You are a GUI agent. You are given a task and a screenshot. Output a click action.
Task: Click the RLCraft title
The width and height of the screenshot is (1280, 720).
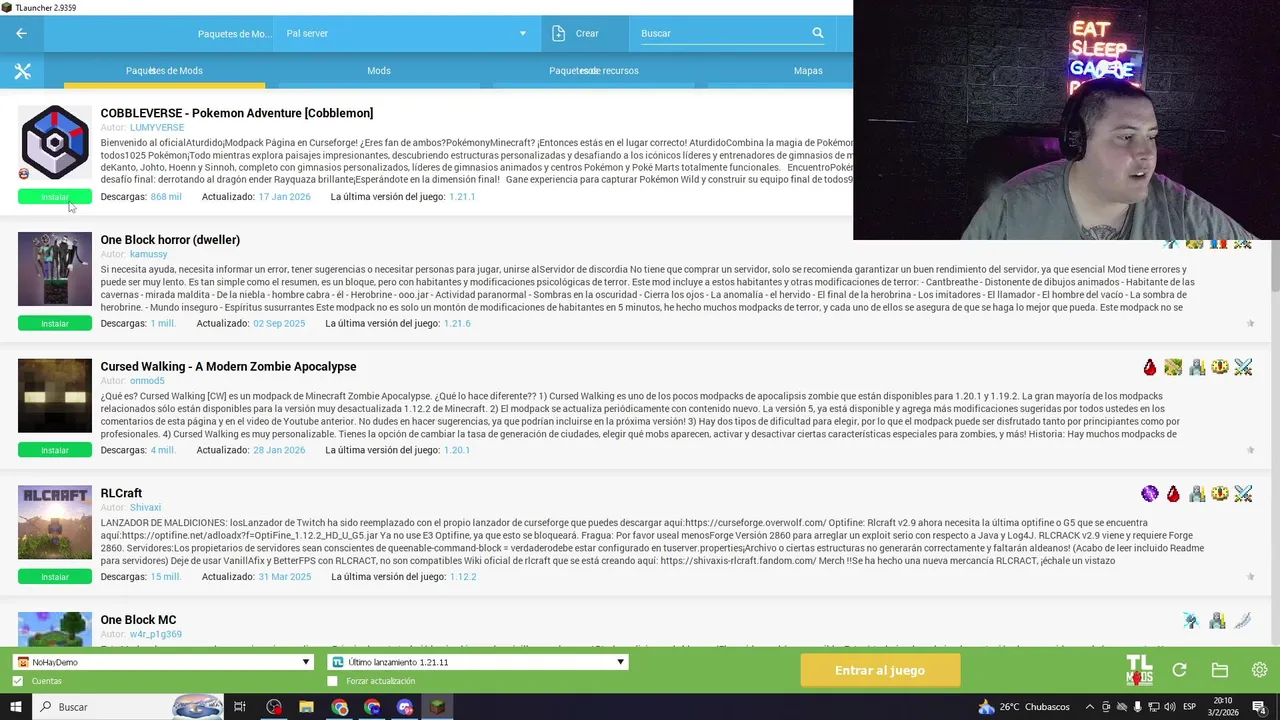point(121,493)
